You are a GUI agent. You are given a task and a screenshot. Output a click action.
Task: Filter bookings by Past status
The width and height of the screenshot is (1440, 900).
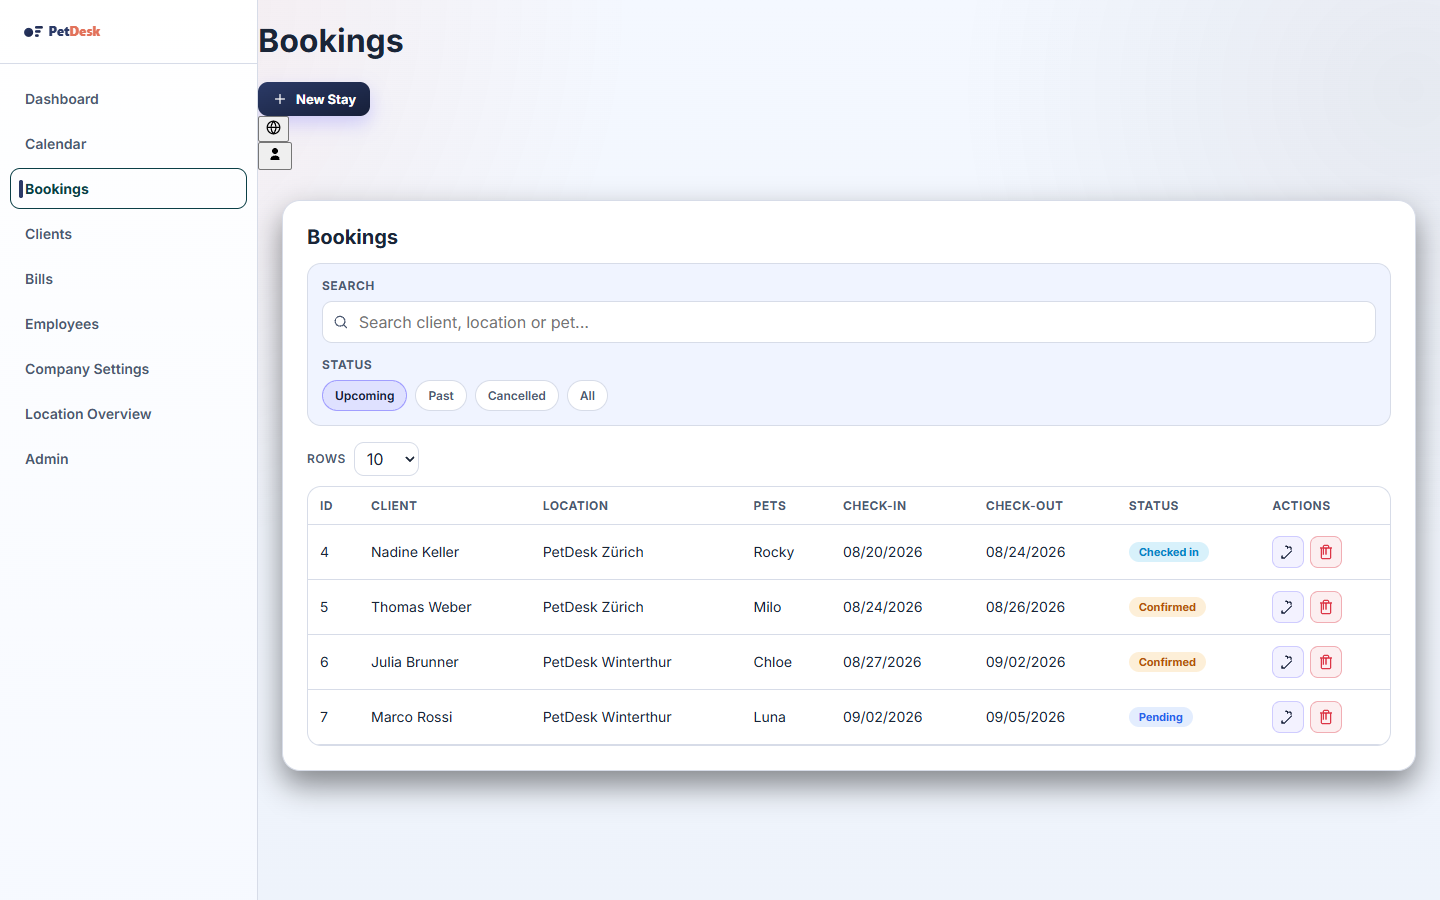[x=441, y=396]
